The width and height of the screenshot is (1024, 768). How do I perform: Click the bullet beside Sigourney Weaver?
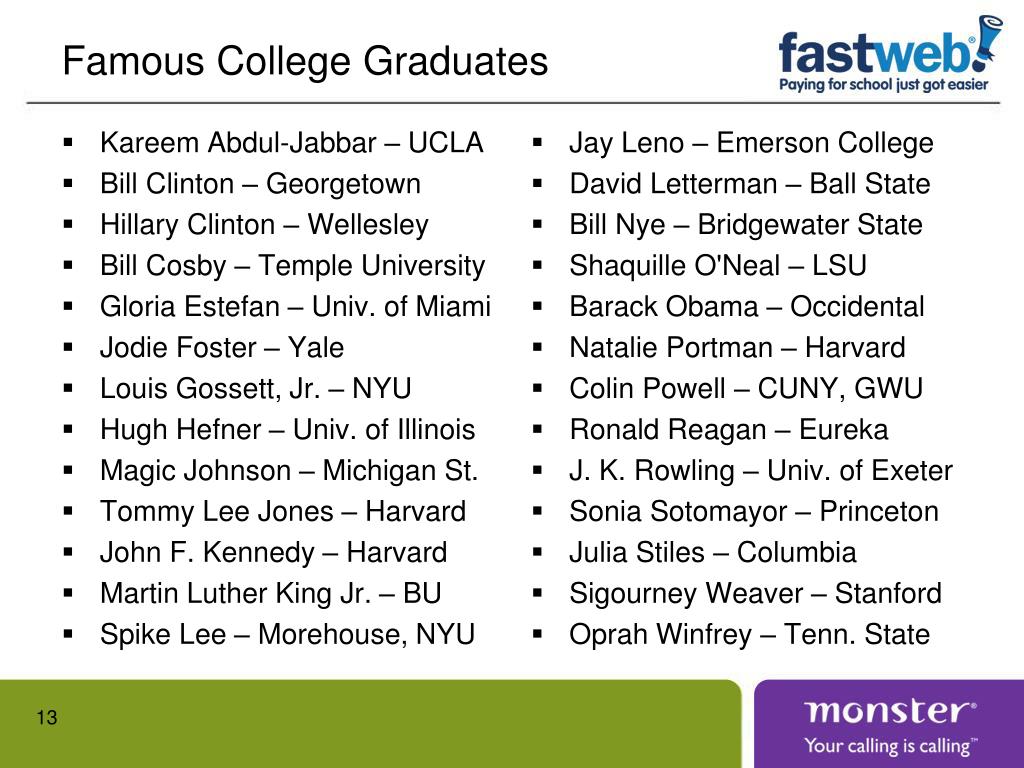click(537, 594)
